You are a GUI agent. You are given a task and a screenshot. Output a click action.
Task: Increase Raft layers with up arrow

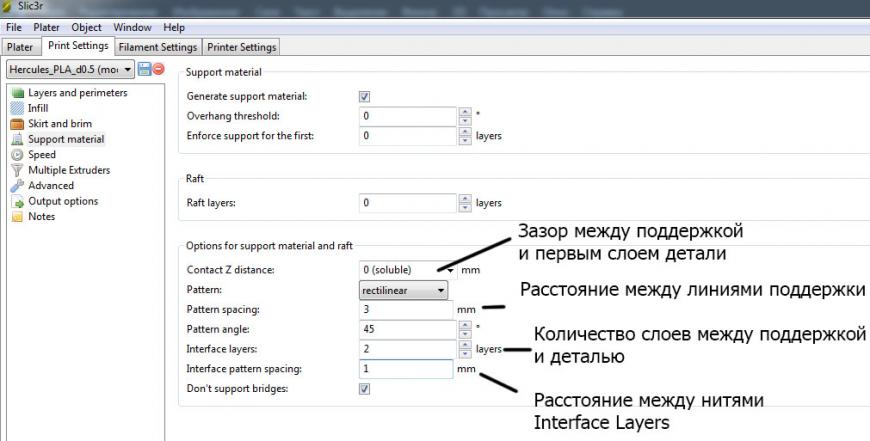[x=465, y=199]
